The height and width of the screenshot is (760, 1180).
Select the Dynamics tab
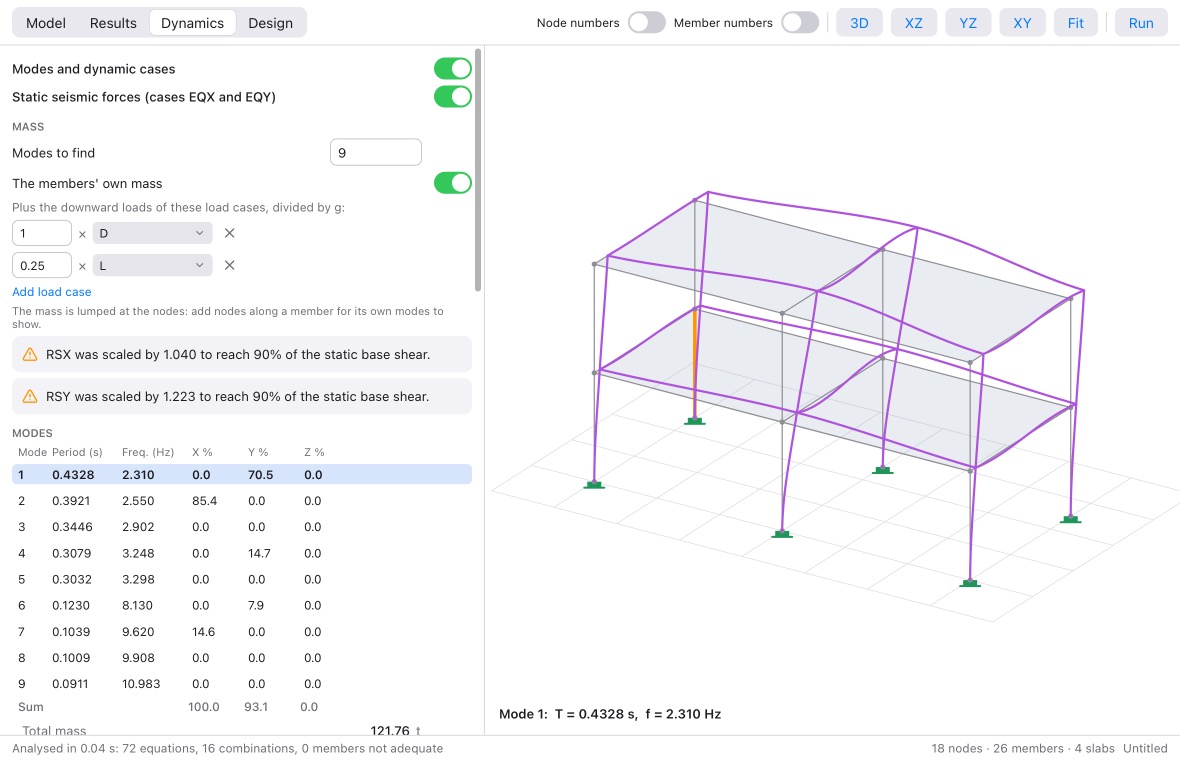coord(192,23)
